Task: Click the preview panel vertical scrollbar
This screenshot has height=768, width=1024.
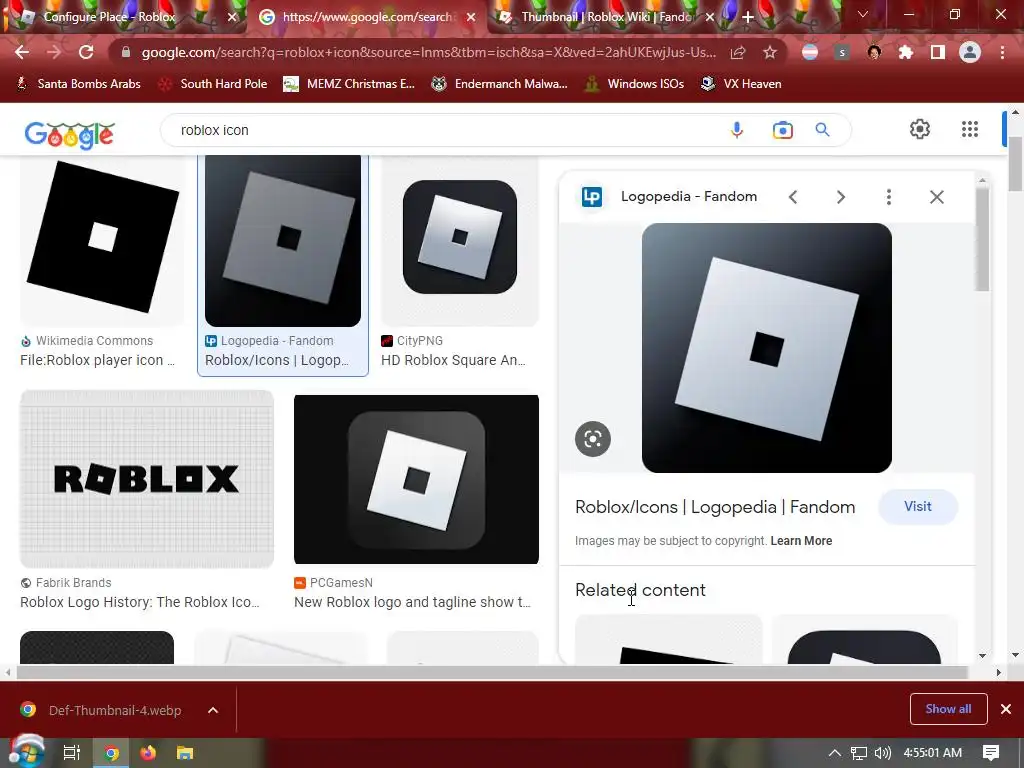Action: (982, 238)
